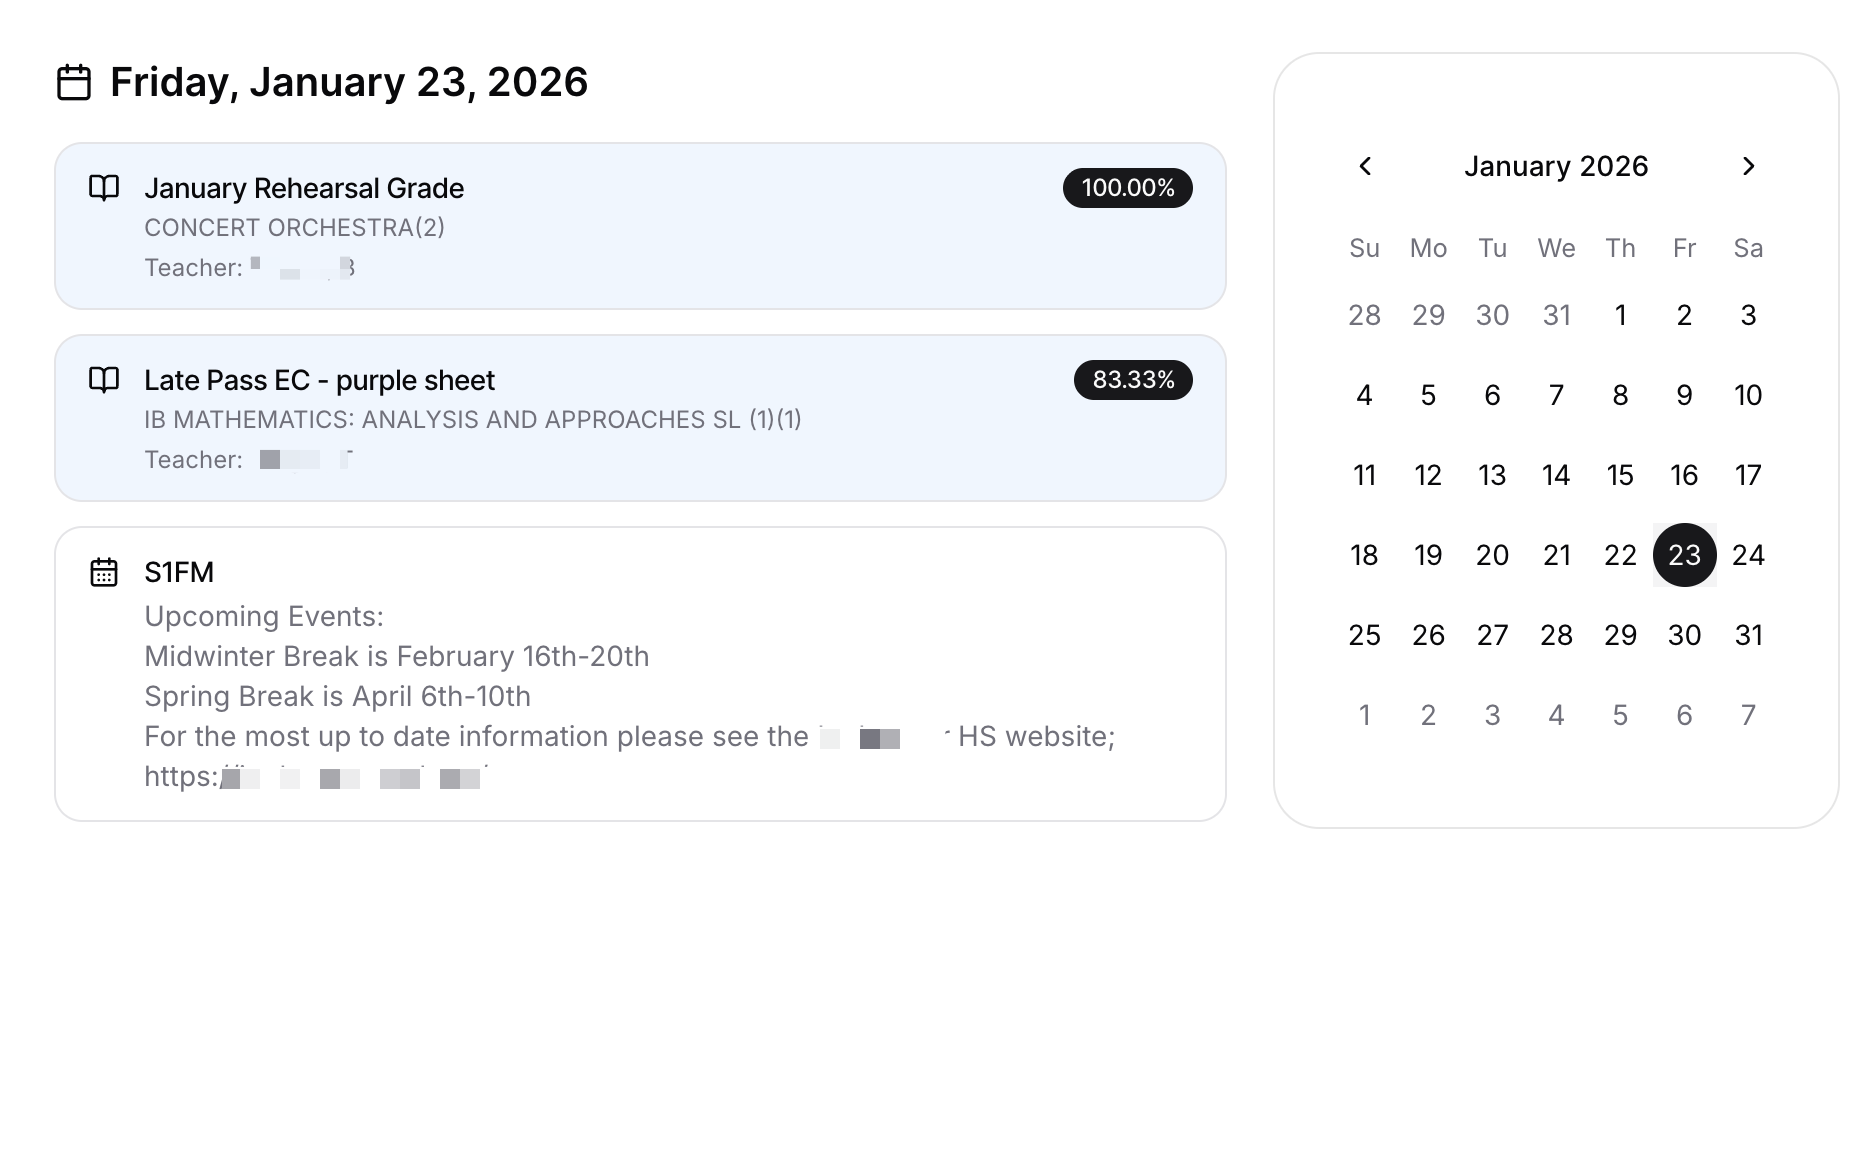Pick January 16 on the calendar
Viewport: 1874px width, 1166px height.
[1684, 475]
